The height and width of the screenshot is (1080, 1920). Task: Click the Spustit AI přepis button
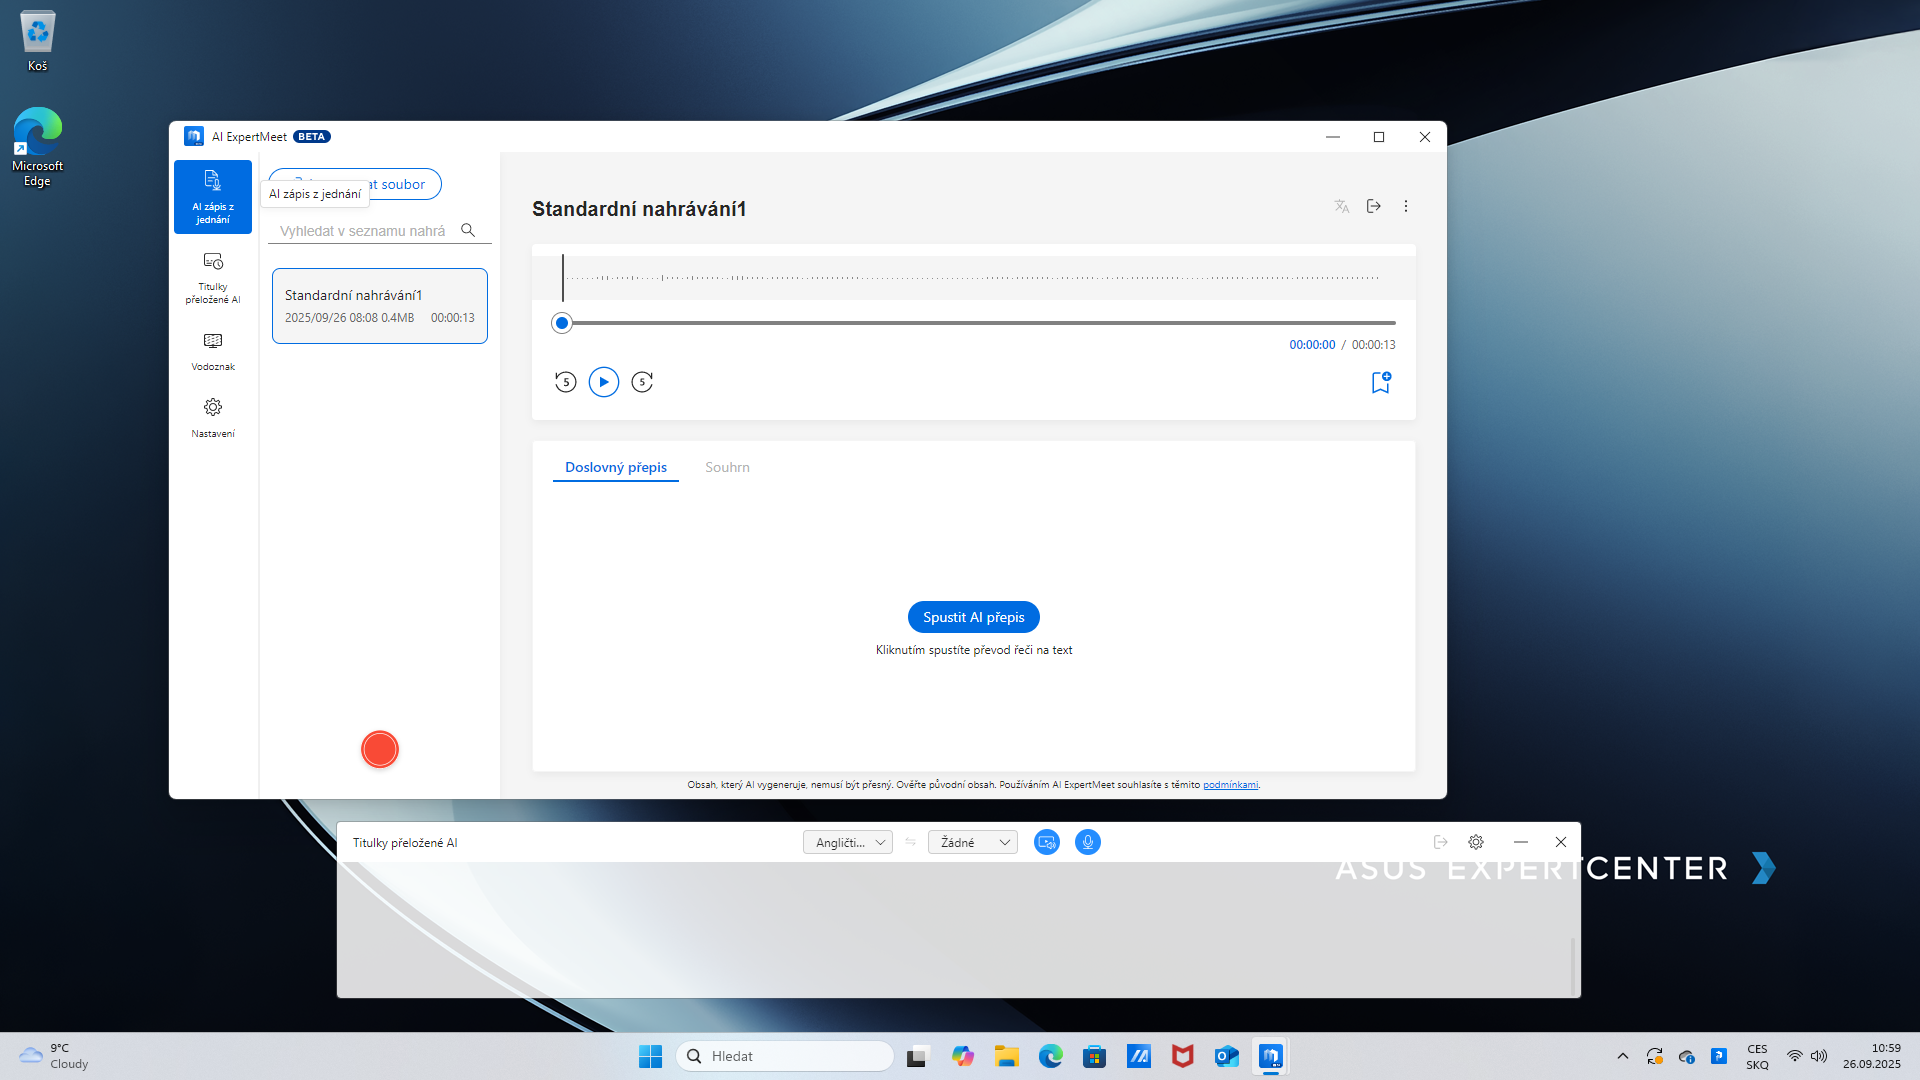(974, 617)
